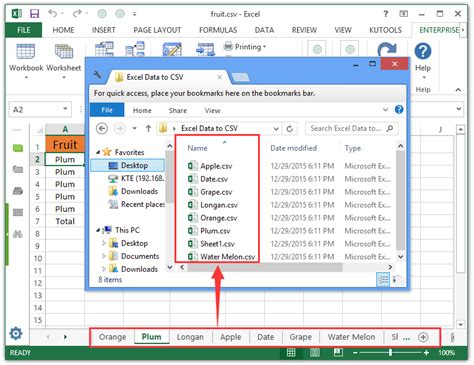Select the Orange sheet tab
The image size is (474, 365).
(x=112, y=337)
